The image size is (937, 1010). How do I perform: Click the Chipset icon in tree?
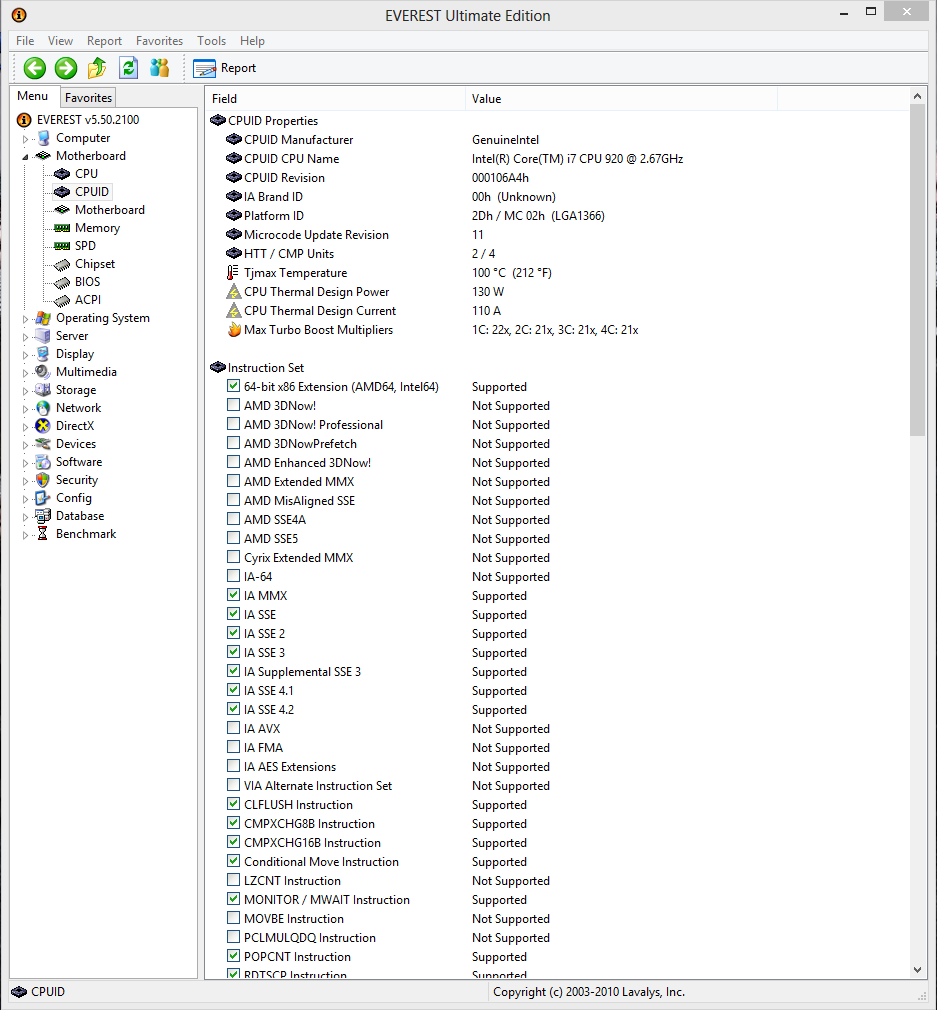click(x=62, y=264)
